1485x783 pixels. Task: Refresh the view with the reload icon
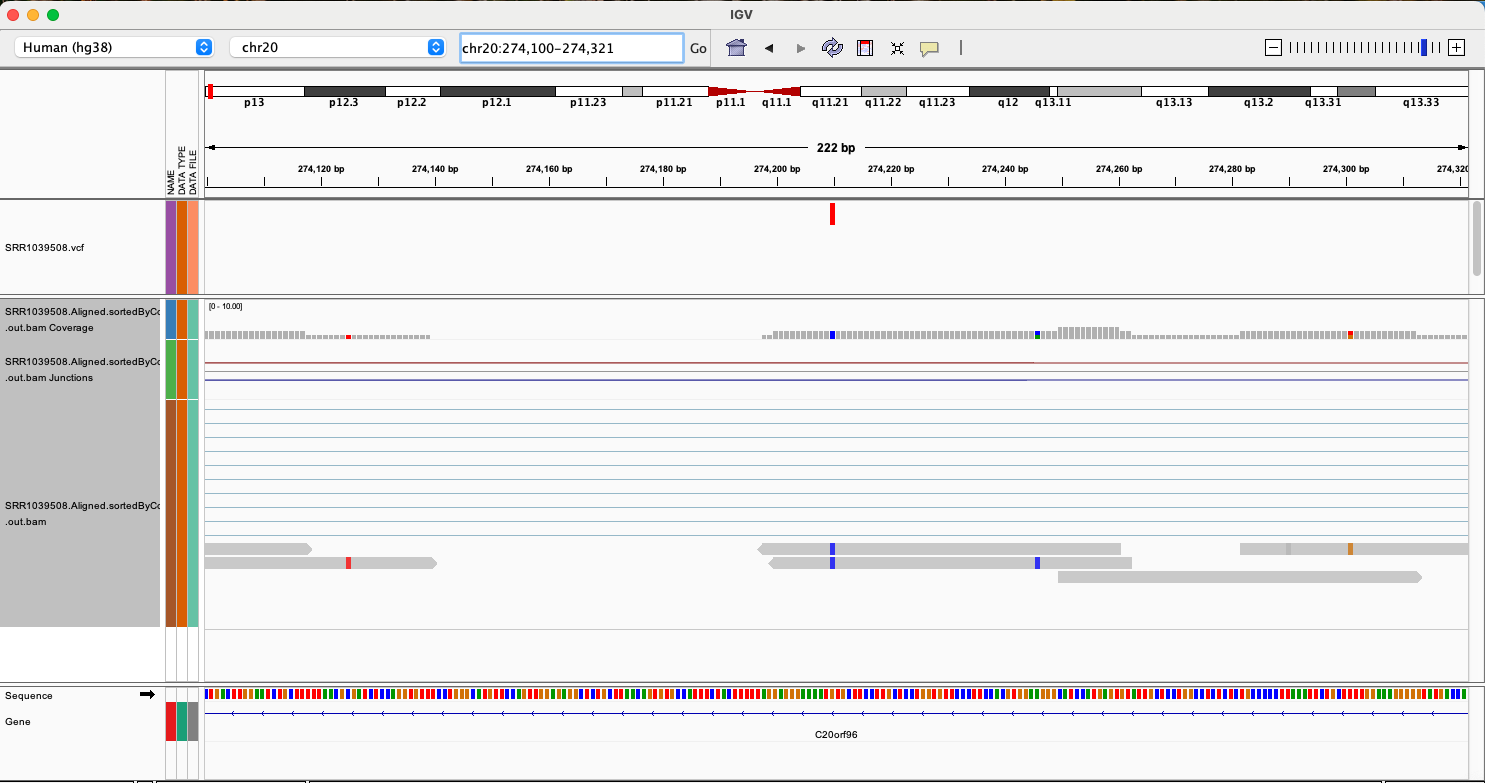point(832,48)
